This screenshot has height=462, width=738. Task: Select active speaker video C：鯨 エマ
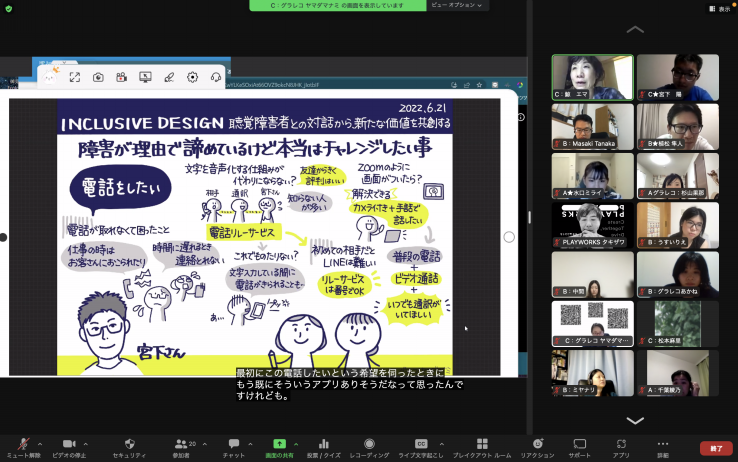pos(593,77)
